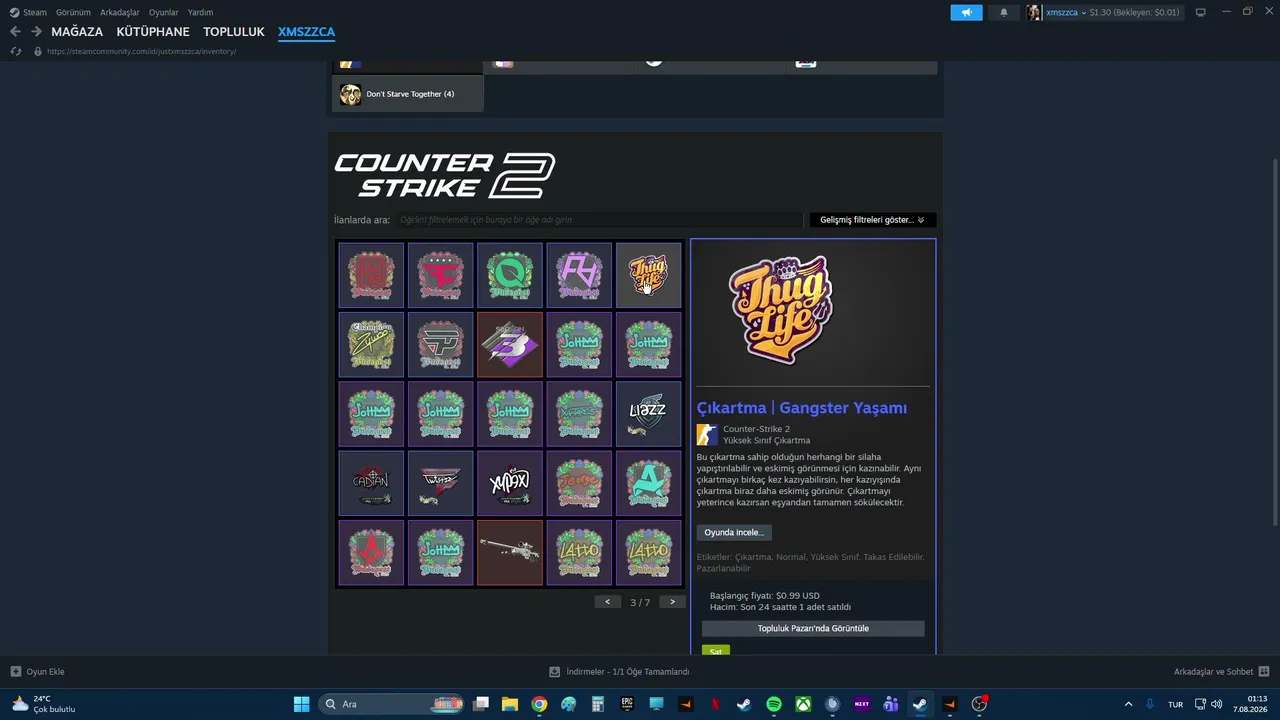The width and height of the screenshot is (1280, 720).
Task: Click the large Thug Life sticker preview
Action: [x=781, y=309]
